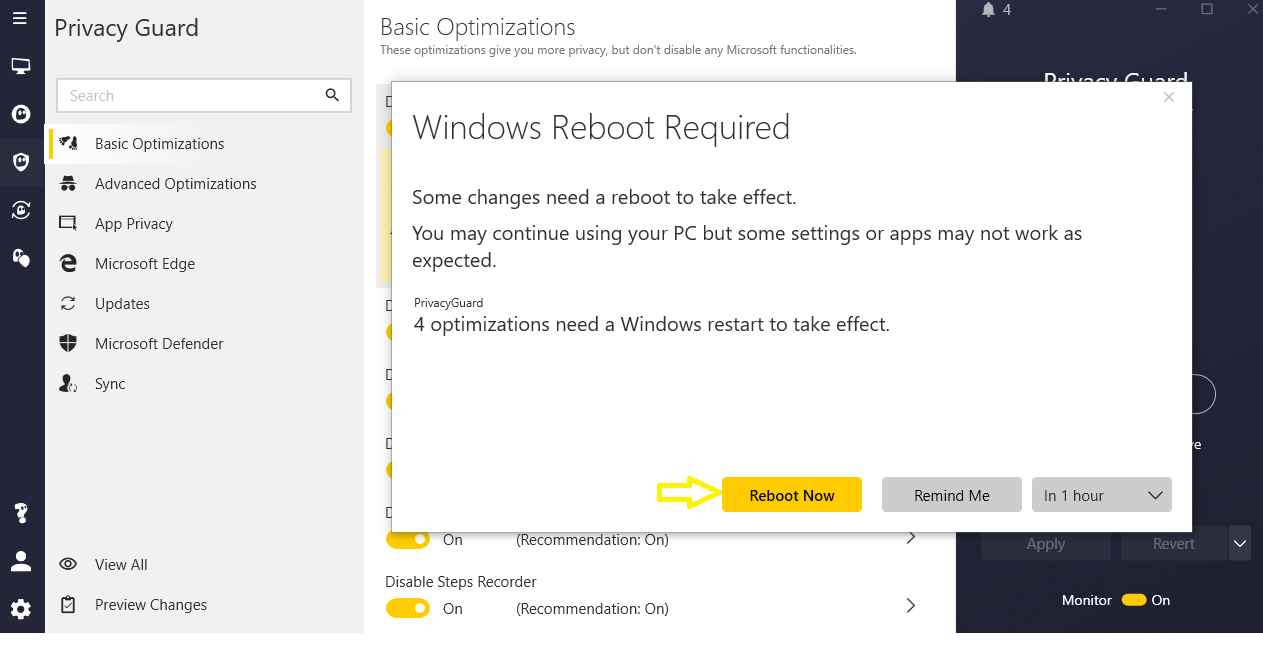1263x652 pixels.
Task: Click the magnifier icon in the search box
Action: 332,95
